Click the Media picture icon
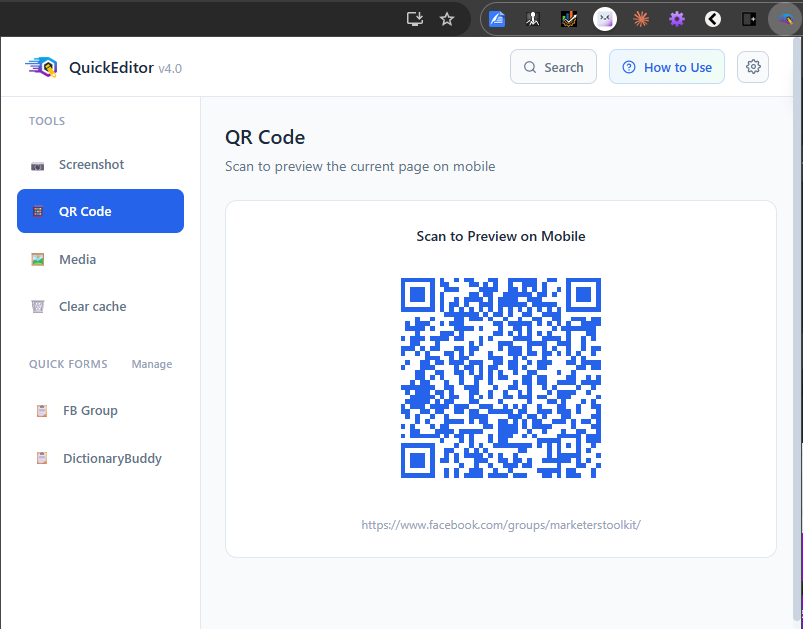 pyautogui.click(x=37, y=259)
